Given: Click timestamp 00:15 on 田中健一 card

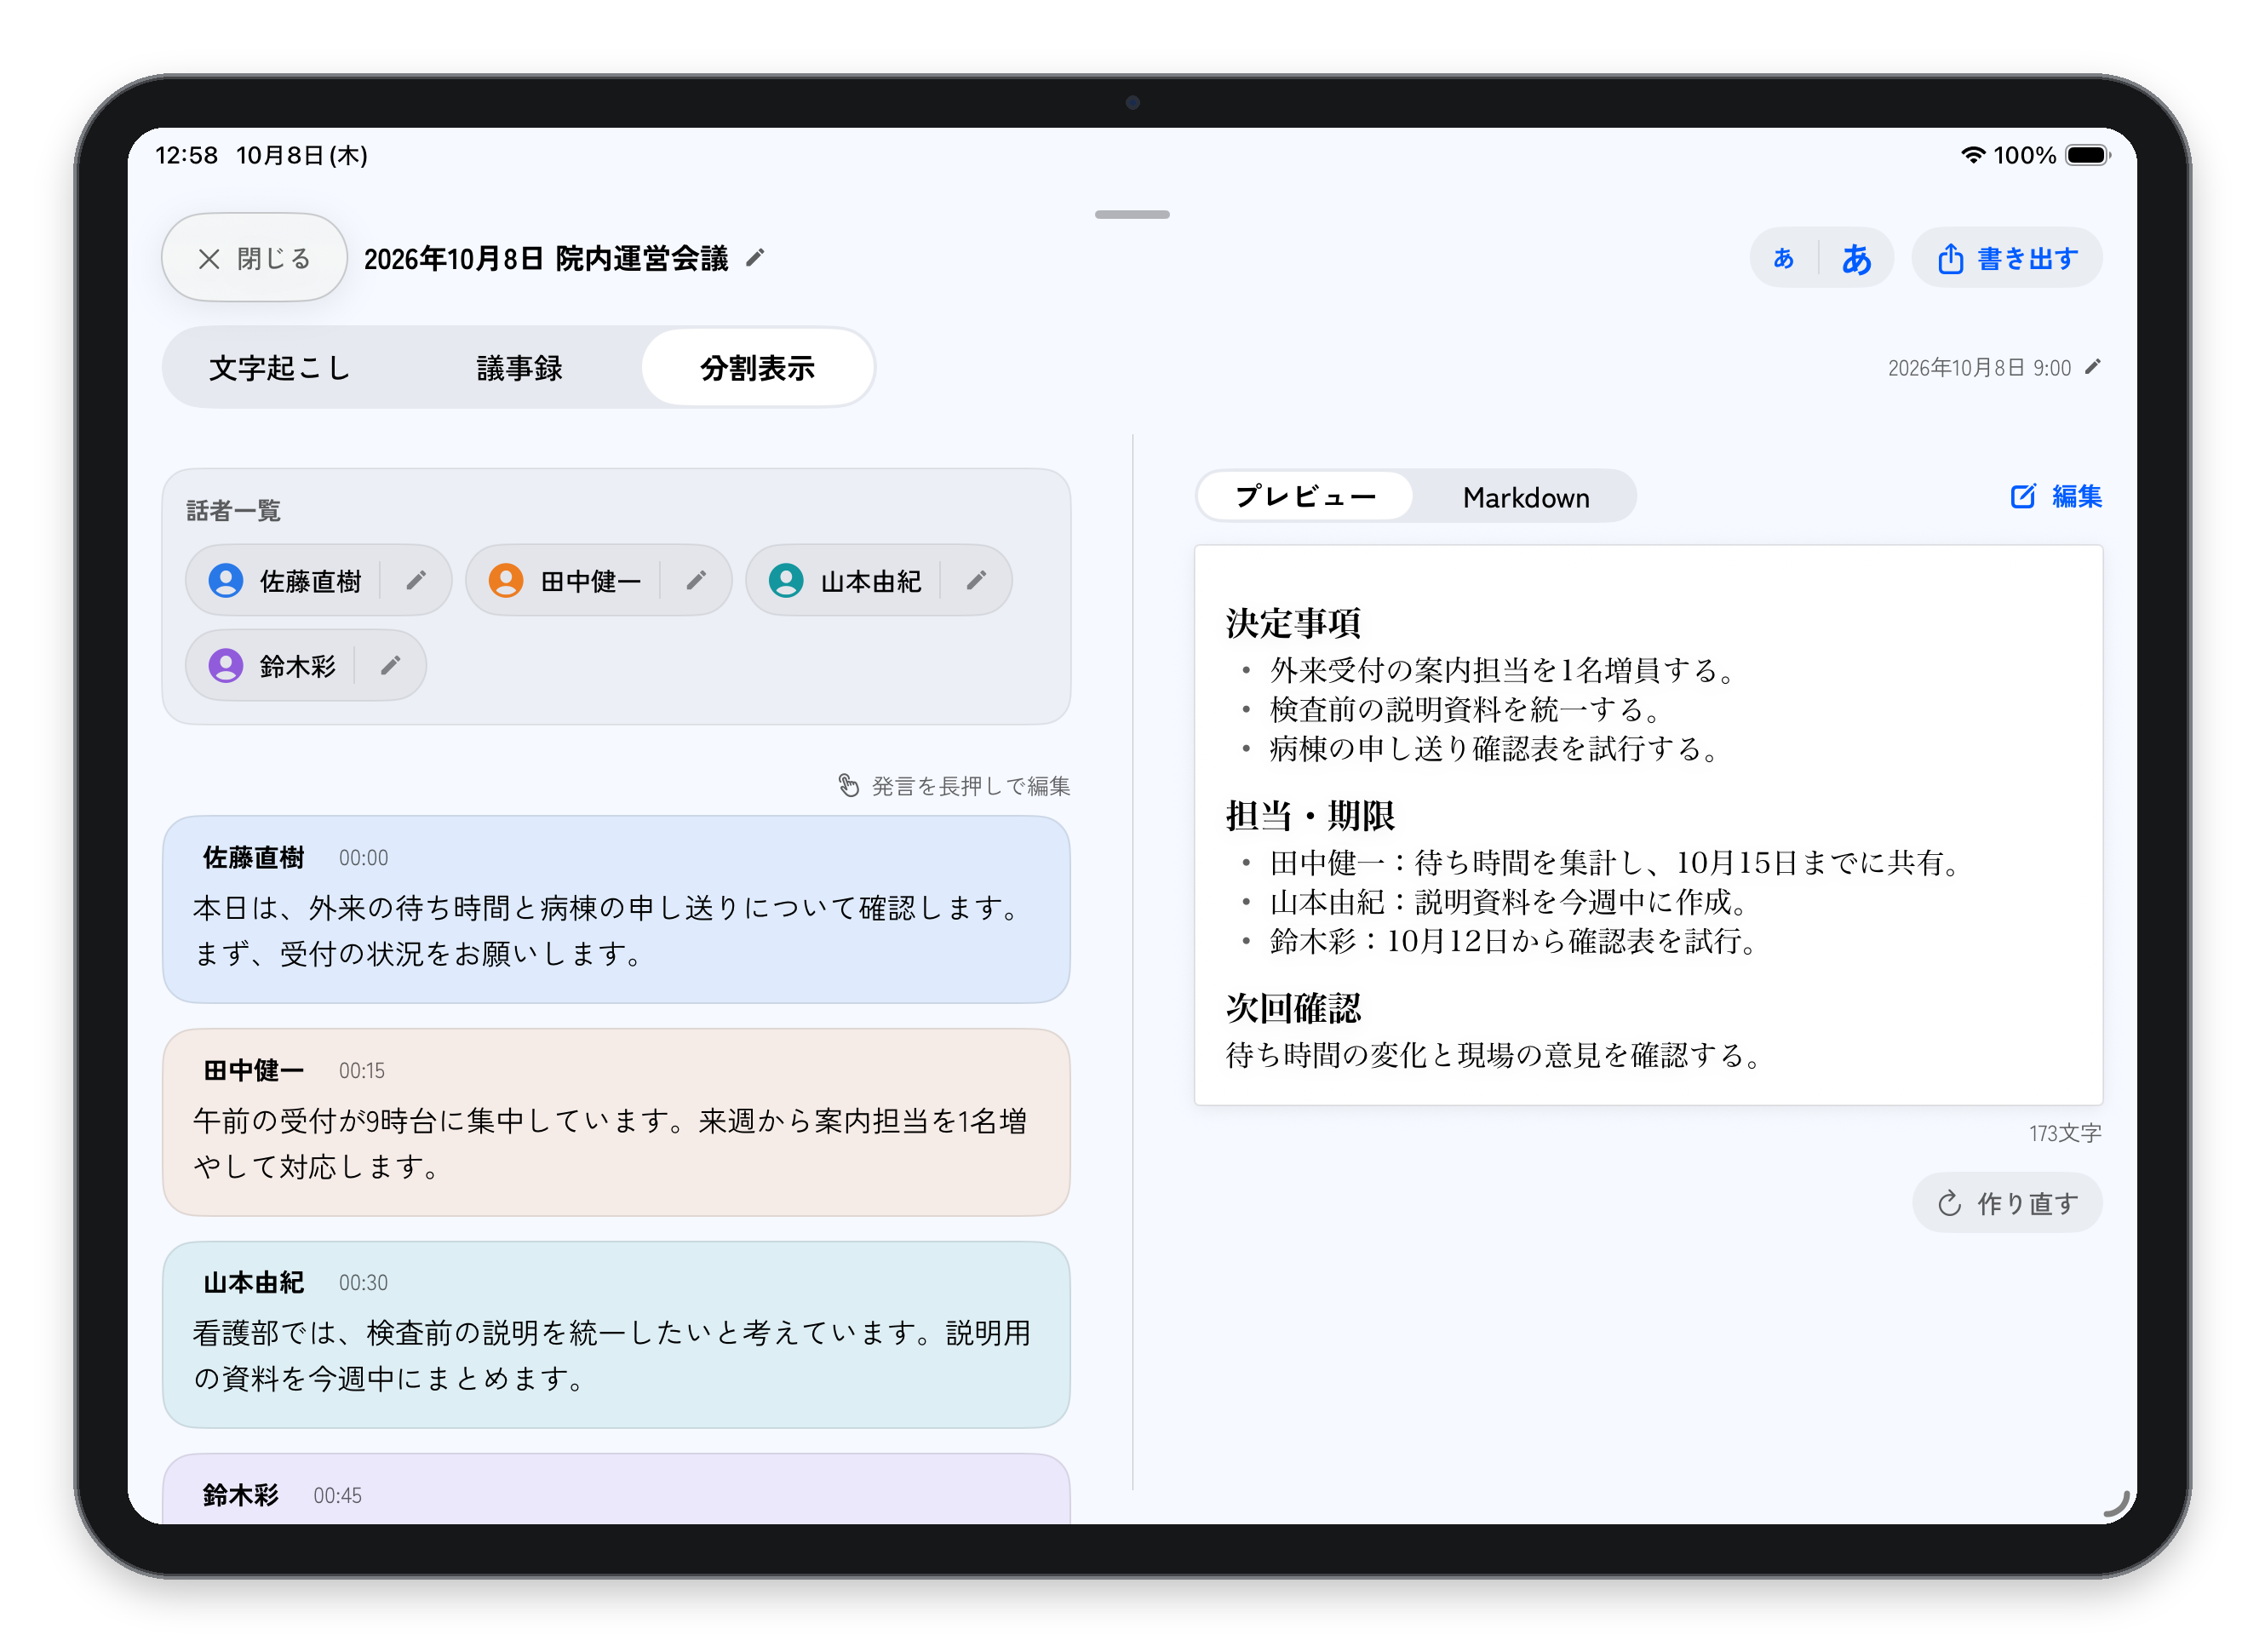Looking at the screenshot, I should point(361,1071).
